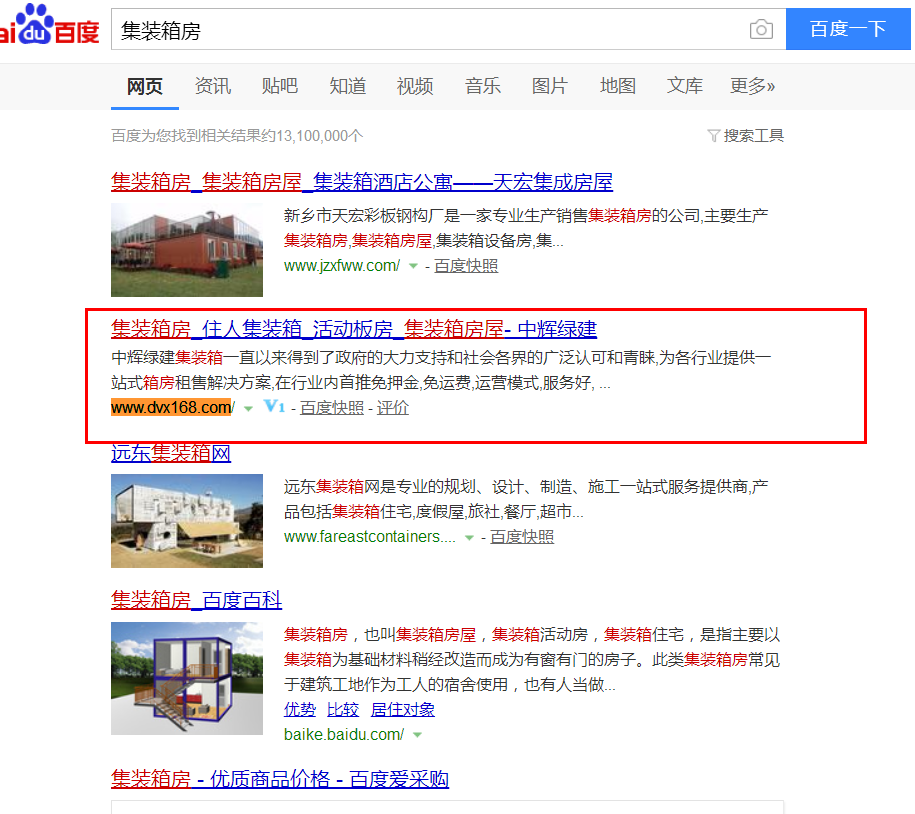Expand the dropdown arrow beside www.fareastcontainers

click(469, 537)
